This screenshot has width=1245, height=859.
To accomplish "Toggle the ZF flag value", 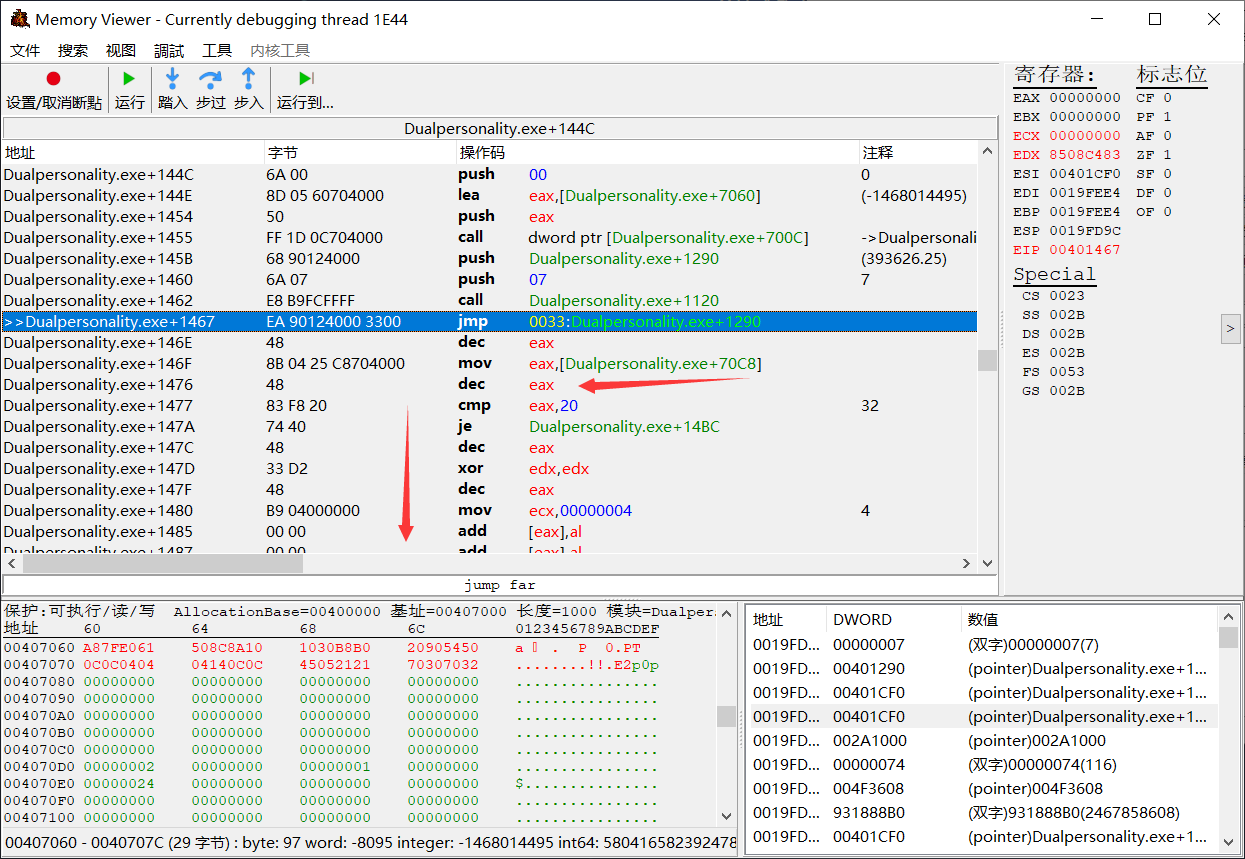I will (1167, 155).
